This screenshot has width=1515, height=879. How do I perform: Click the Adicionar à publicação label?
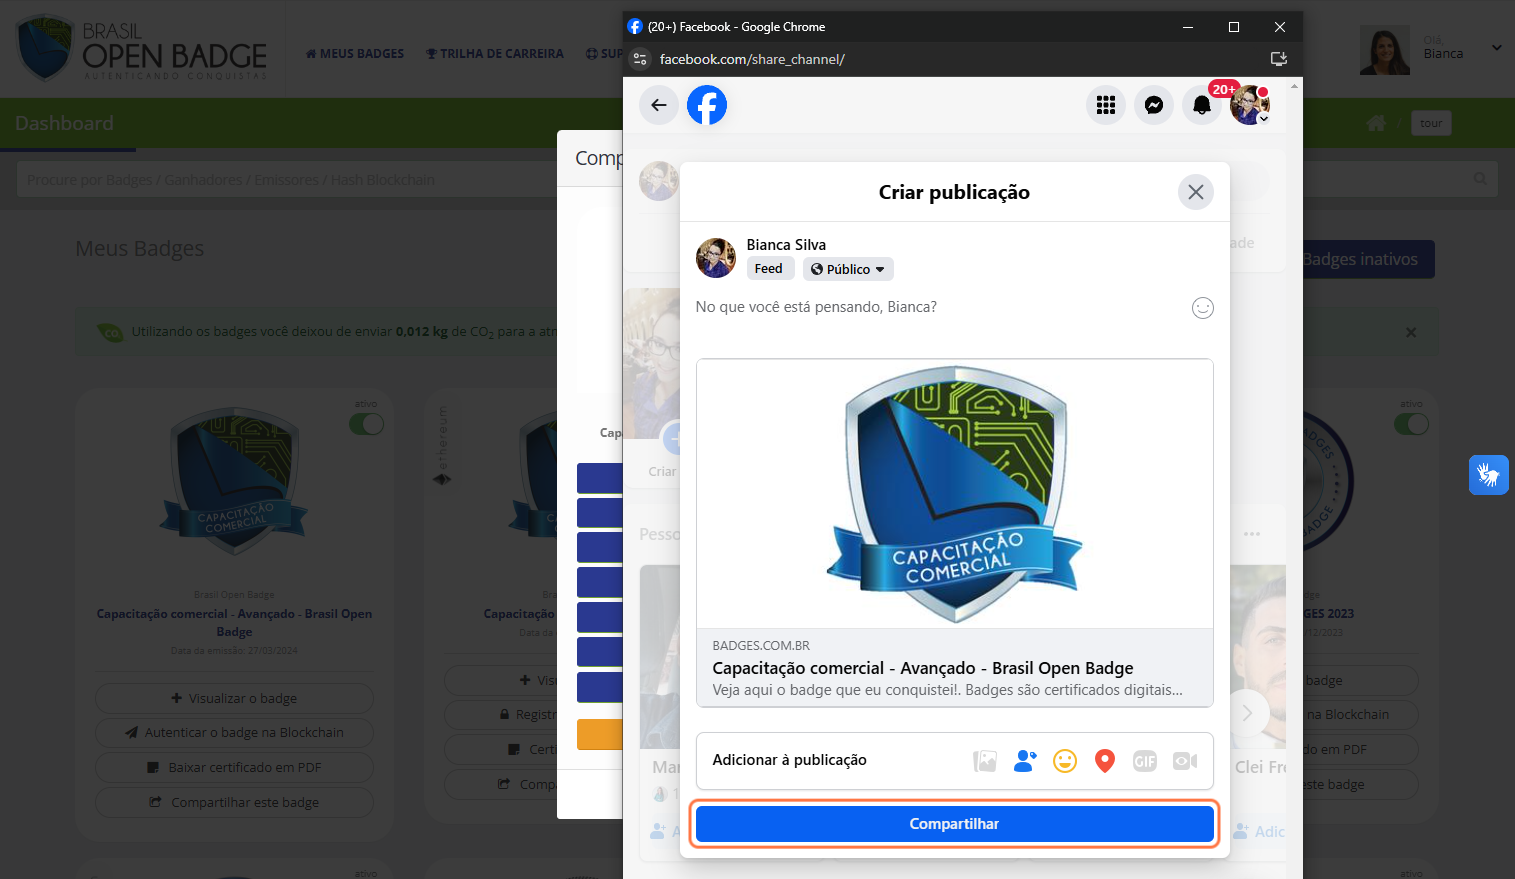tap(789, 760)
